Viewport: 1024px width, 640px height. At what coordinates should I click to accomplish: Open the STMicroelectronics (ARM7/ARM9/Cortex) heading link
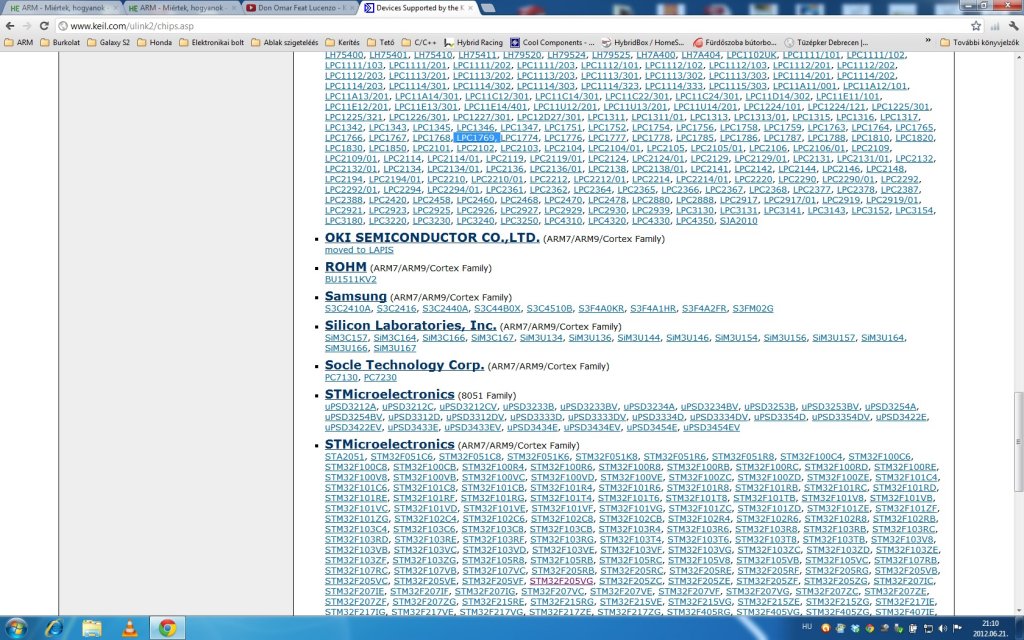(x=389, y=444)
